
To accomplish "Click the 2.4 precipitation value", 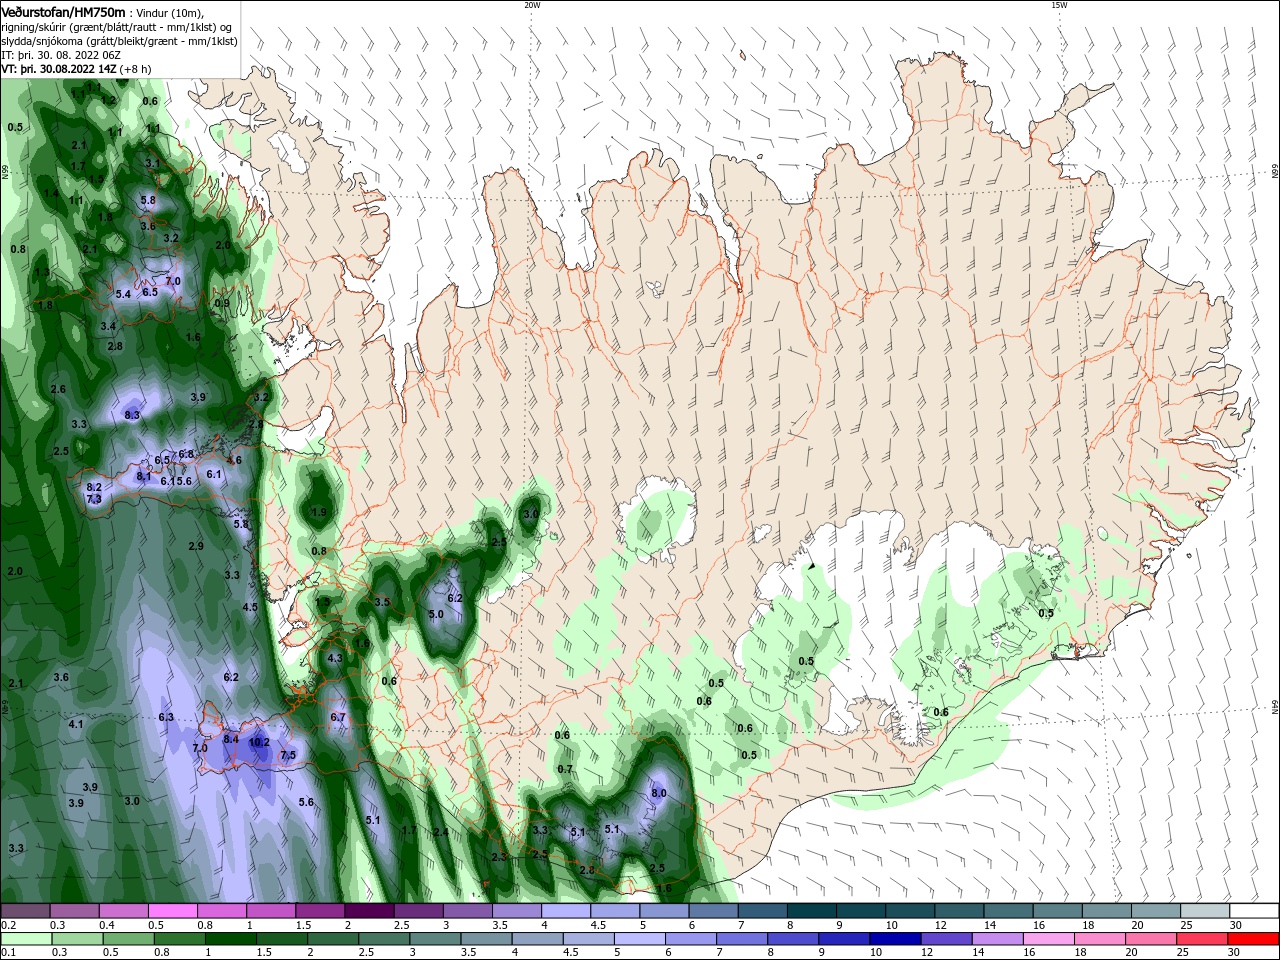I will point(441,832).
